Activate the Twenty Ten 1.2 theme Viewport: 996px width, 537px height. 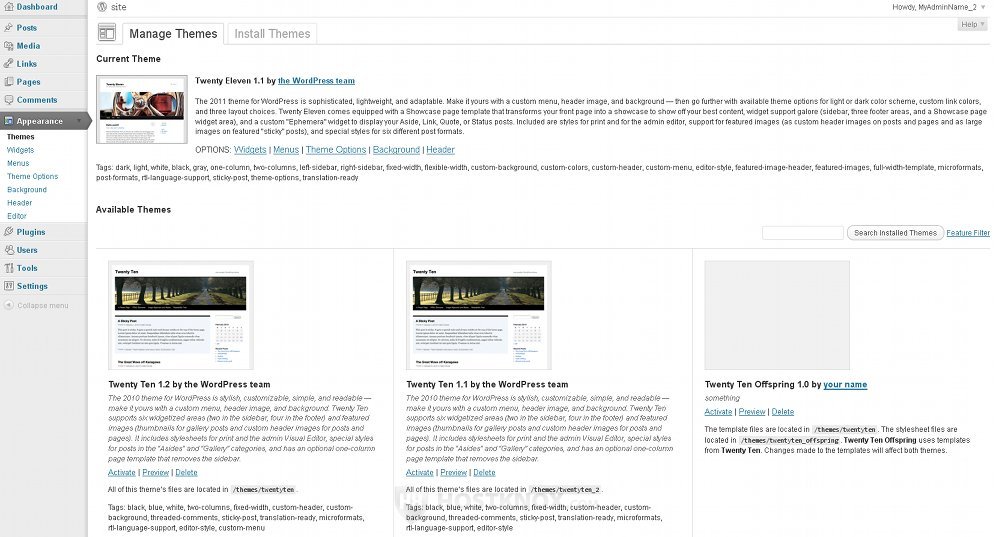click(x=122, y=473)
